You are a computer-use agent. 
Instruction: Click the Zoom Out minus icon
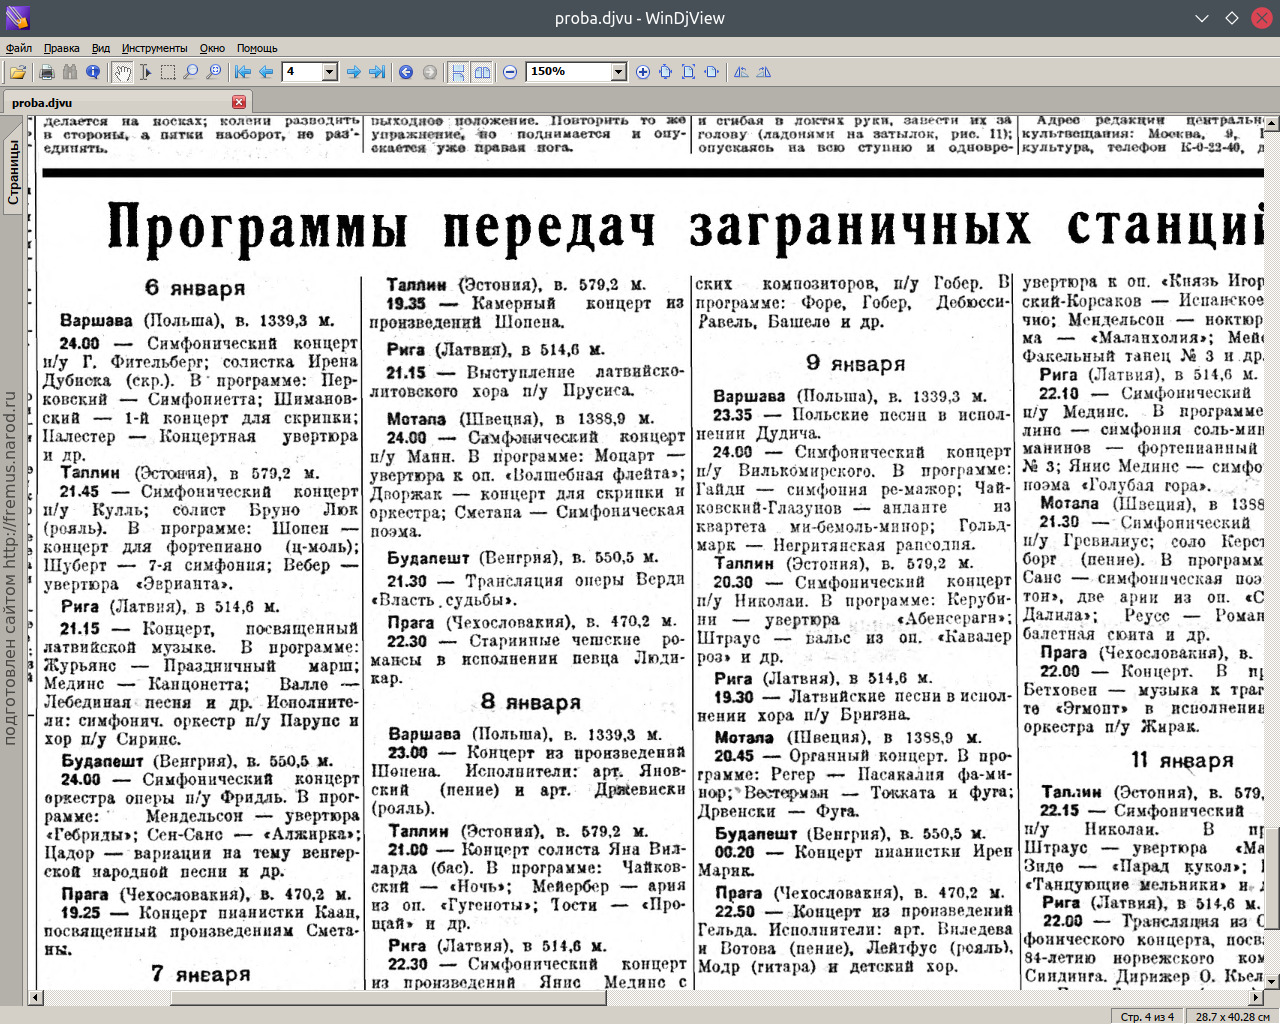coord(510,72)
